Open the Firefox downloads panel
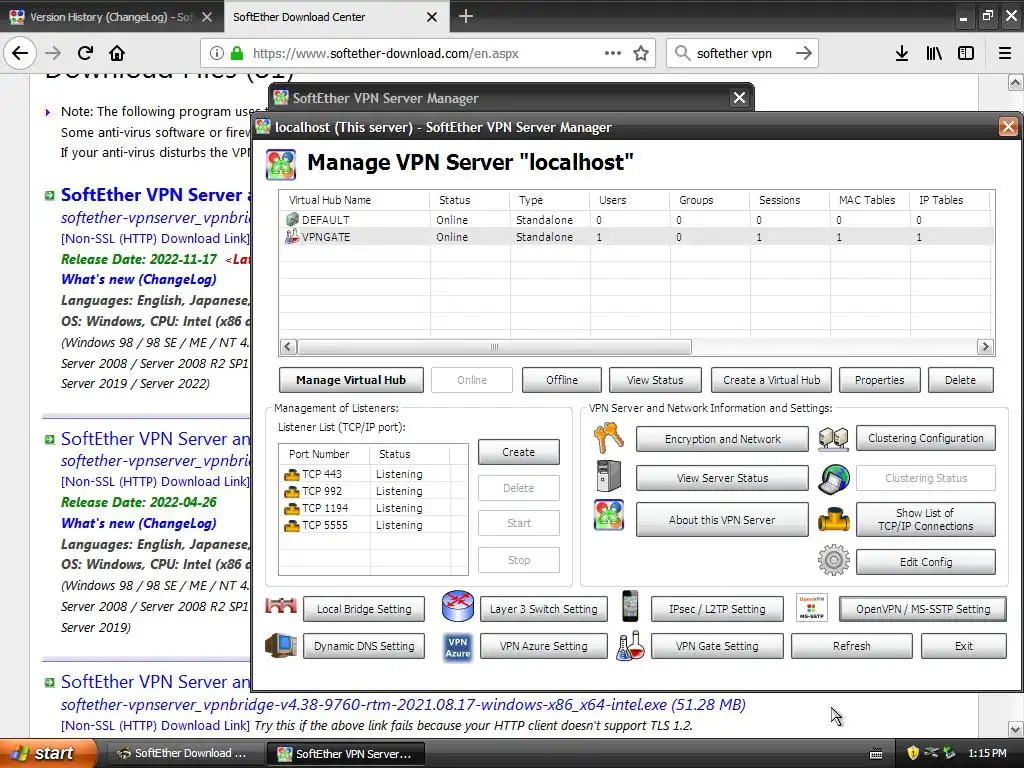 [x=901, y=53]
